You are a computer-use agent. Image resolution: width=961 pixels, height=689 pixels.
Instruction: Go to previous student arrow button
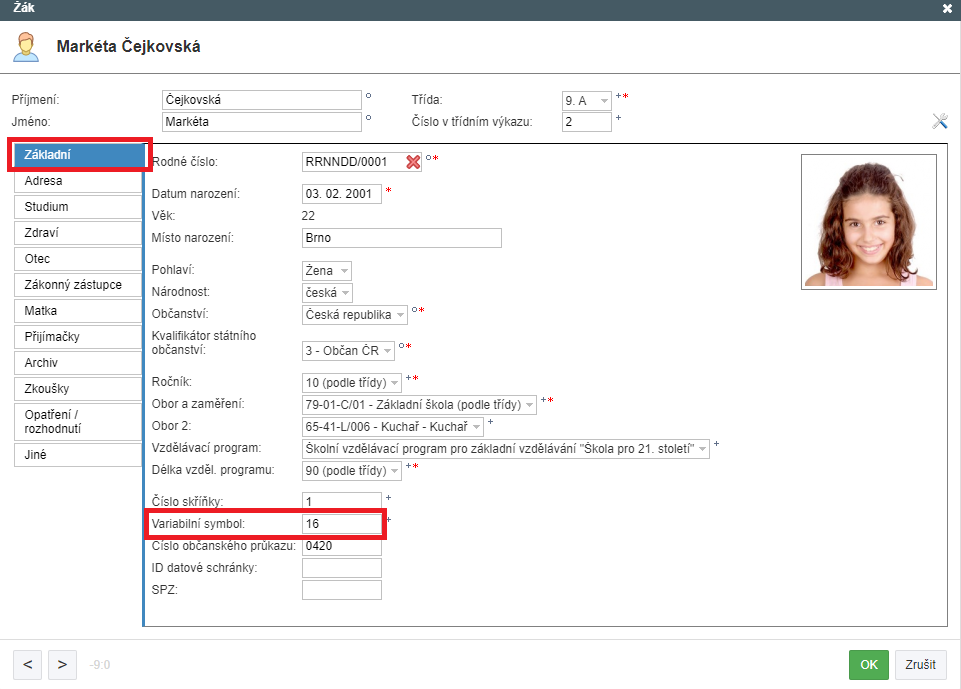(x=28, y=665)
